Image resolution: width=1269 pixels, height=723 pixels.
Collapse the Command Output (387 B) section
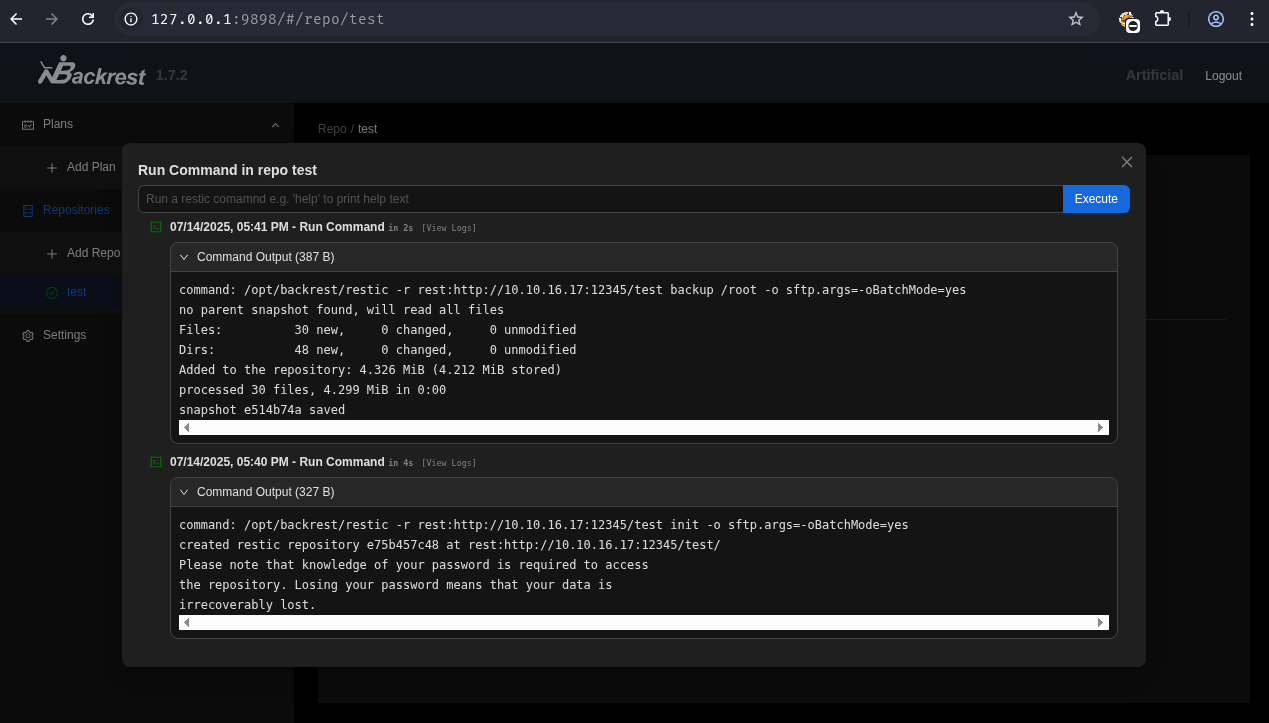click(x=184, y=257)
